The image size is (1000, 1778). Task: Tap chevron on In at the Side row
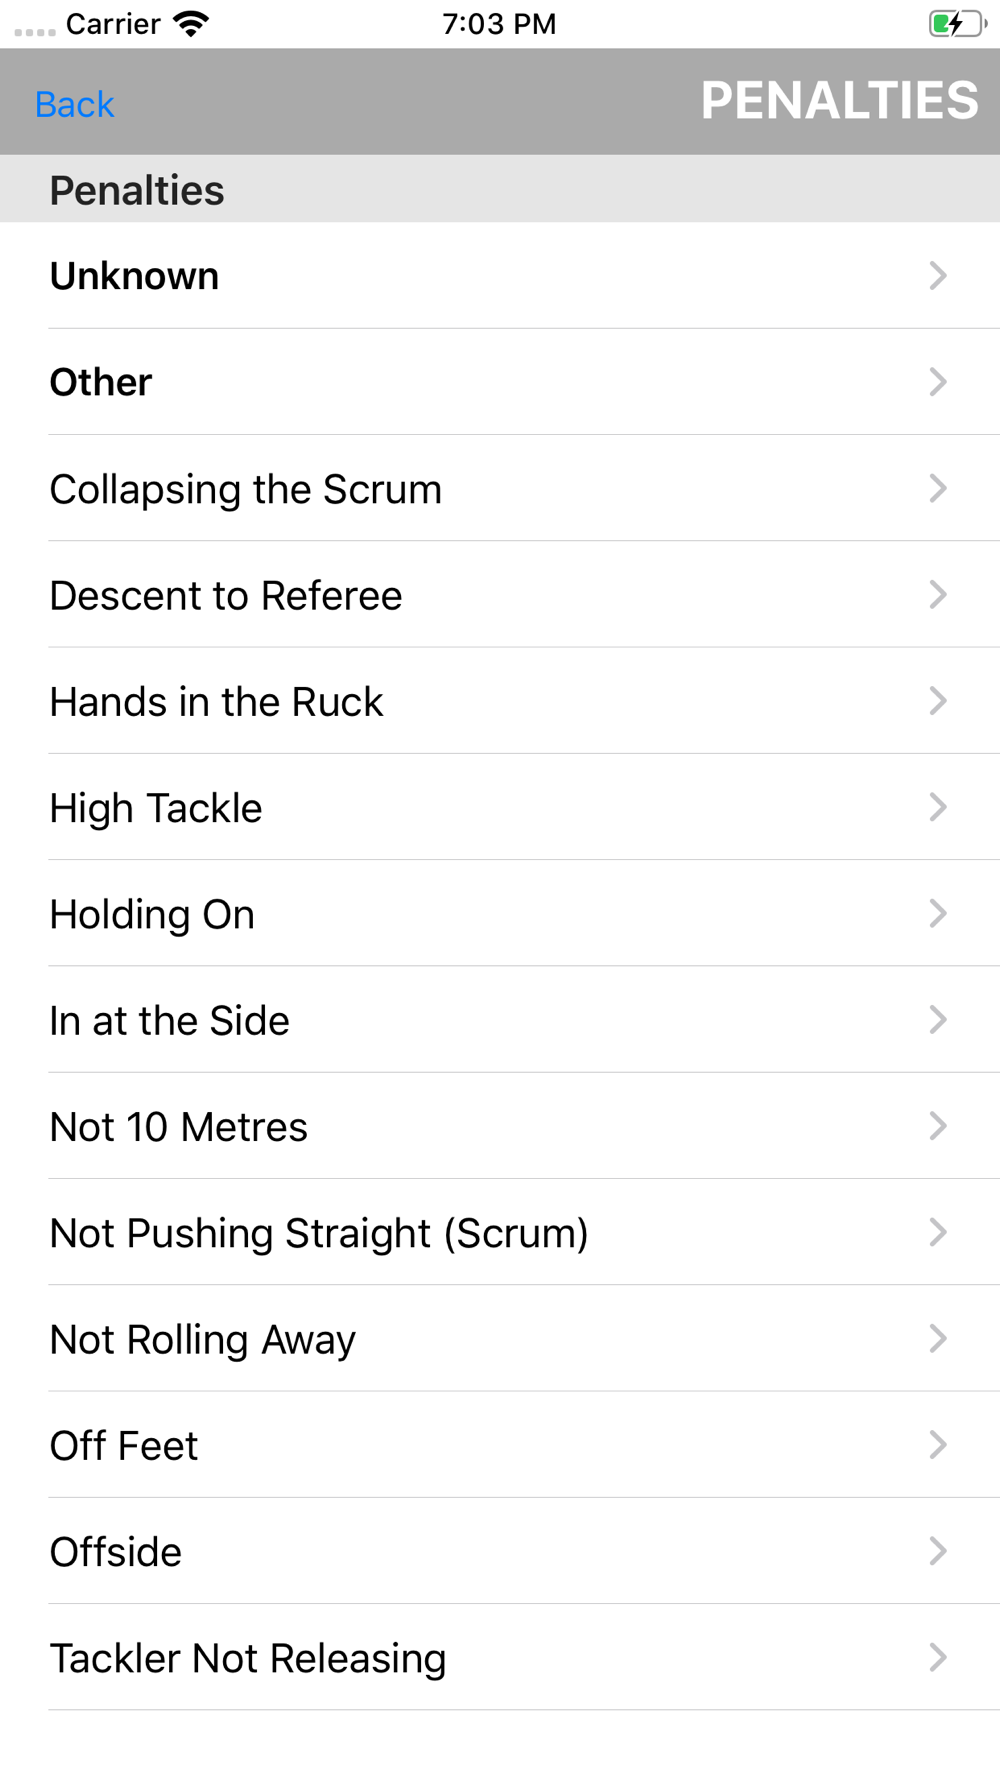(x=937, y=1020)
